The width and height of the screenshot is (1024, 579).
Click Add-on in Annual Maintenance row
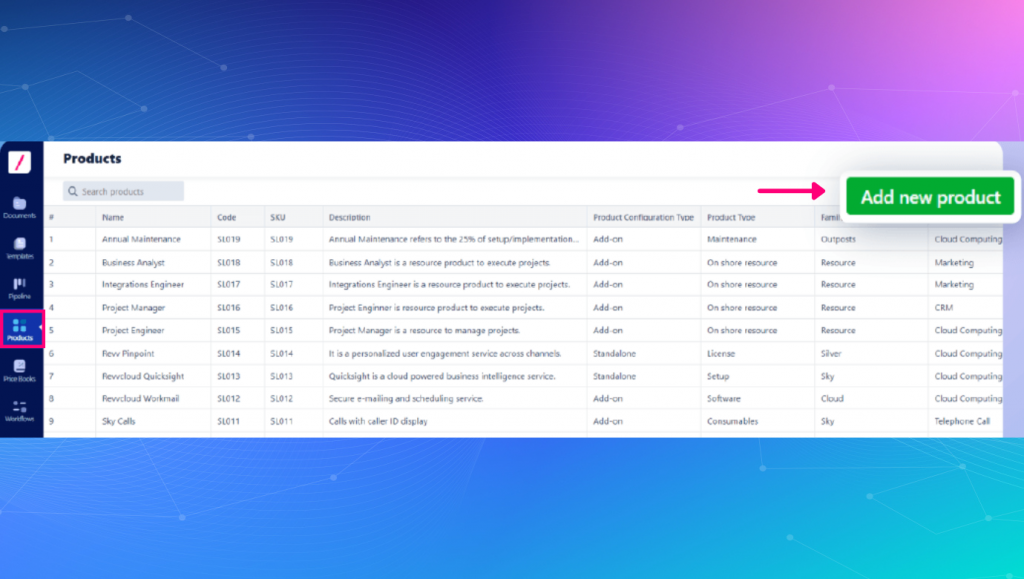point(607,239)
